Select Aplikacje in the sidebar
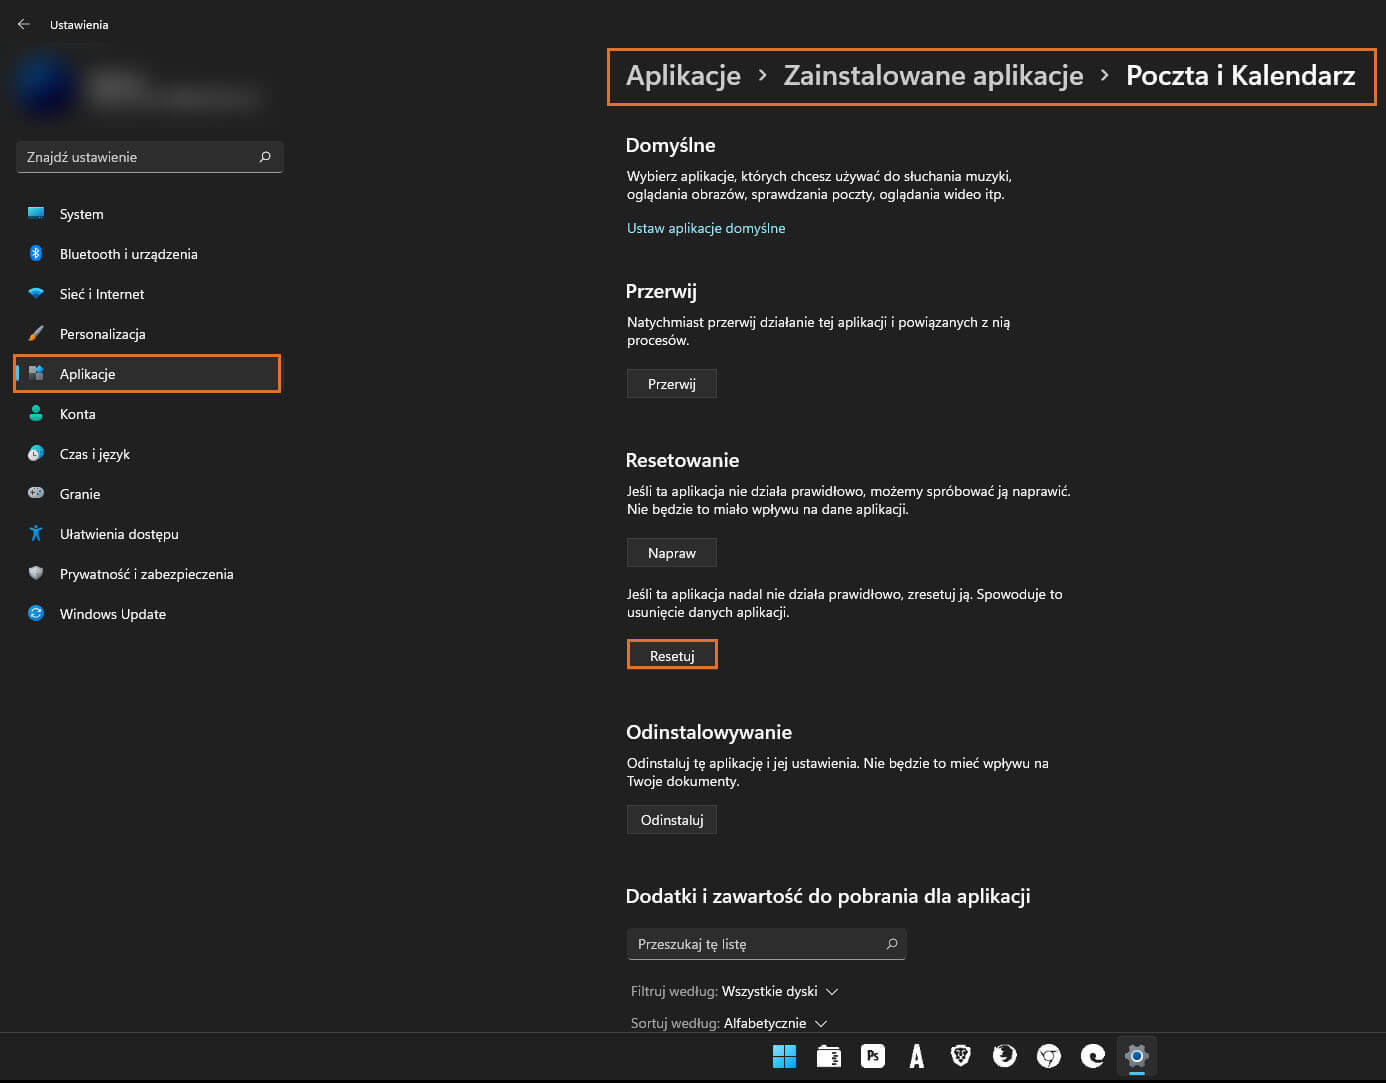The image size is (1386, 1083). (147, 374)
